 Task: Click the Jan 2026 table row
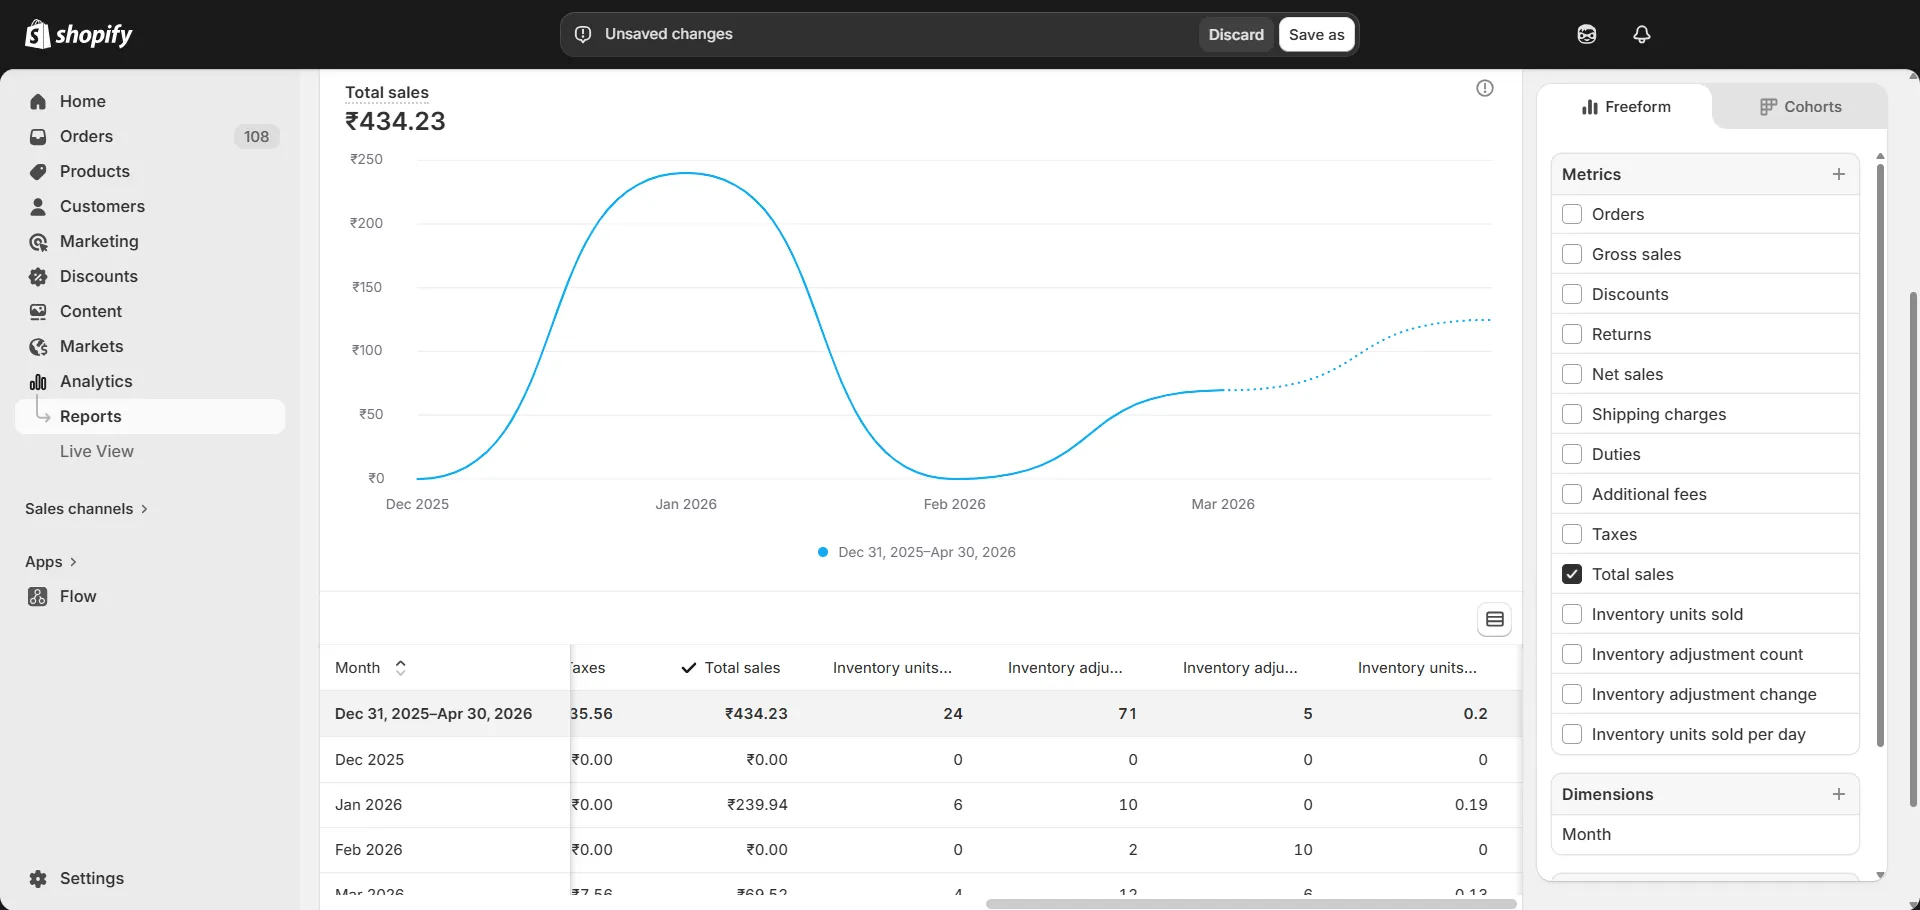click(x=920, y=805)
